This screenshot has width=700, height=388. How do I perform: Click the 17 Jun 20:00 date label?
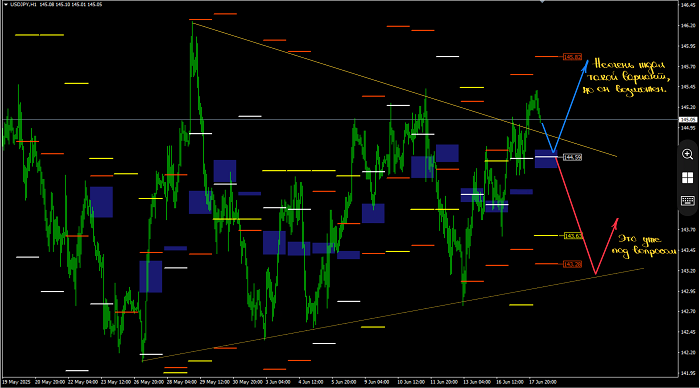click(x=542, y=382)
